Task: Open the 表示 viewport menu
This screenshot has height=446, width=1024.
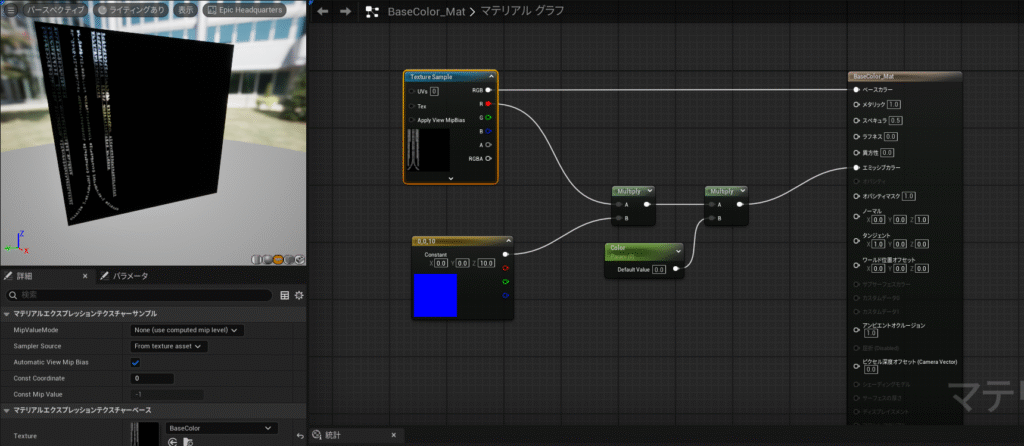Action: click(186, 10)
